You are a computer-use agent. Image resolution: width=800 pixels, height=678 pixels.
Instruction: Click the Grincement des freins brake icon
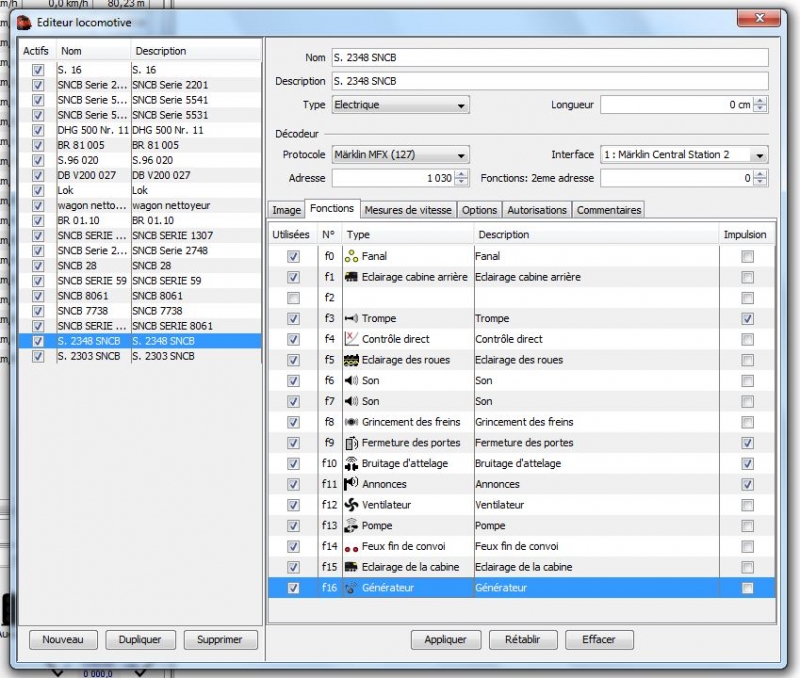coord(351,422)
